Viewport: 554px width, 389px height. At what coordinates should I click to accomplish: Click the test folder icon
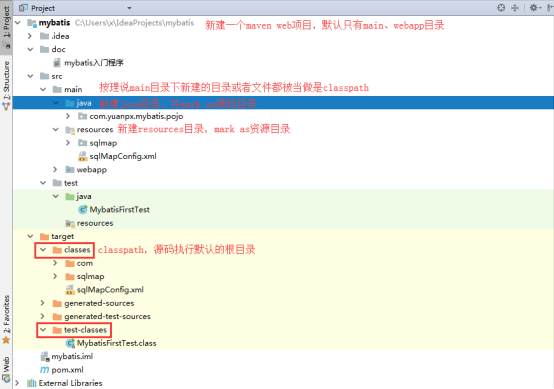pyautogui.click(x=57, y=183)
